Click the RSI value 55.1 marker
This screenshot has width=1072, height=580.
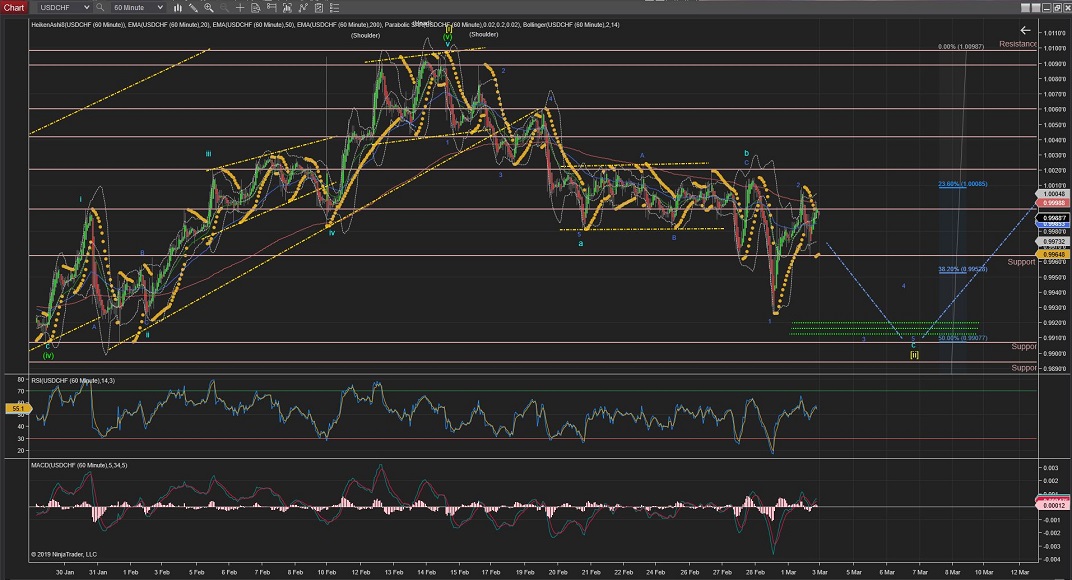[x=16, y=408]
